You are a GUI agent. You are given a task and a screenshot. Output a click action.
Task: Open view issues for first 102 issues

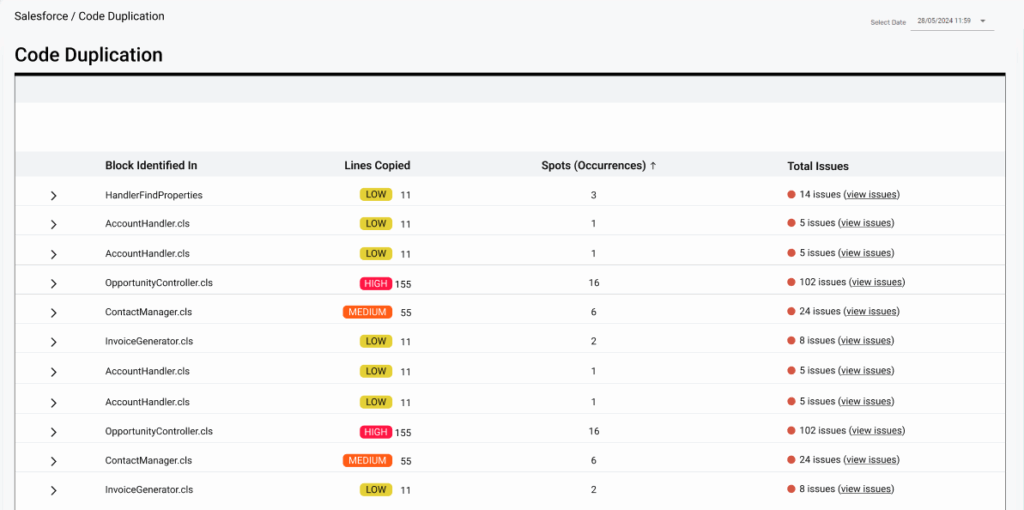877,283
